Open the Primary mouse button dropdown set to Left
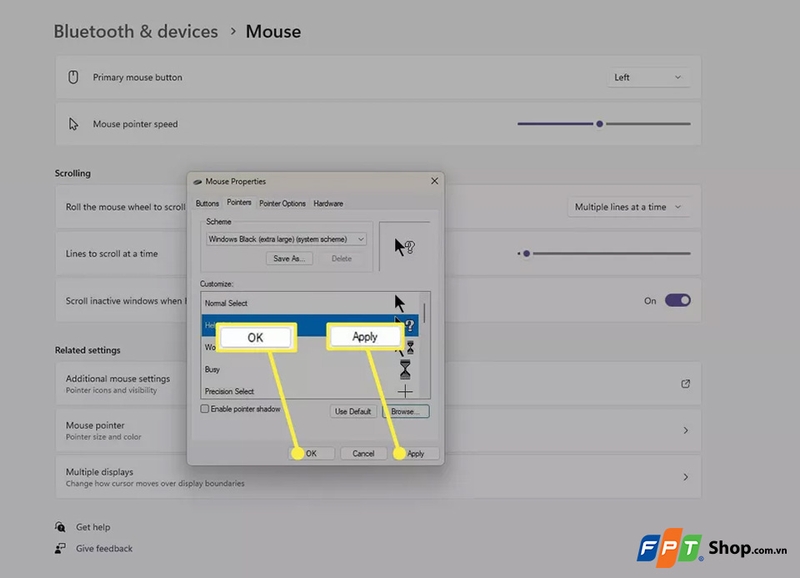This screenshot has height=578, width=800. click(x=648, y=78)
